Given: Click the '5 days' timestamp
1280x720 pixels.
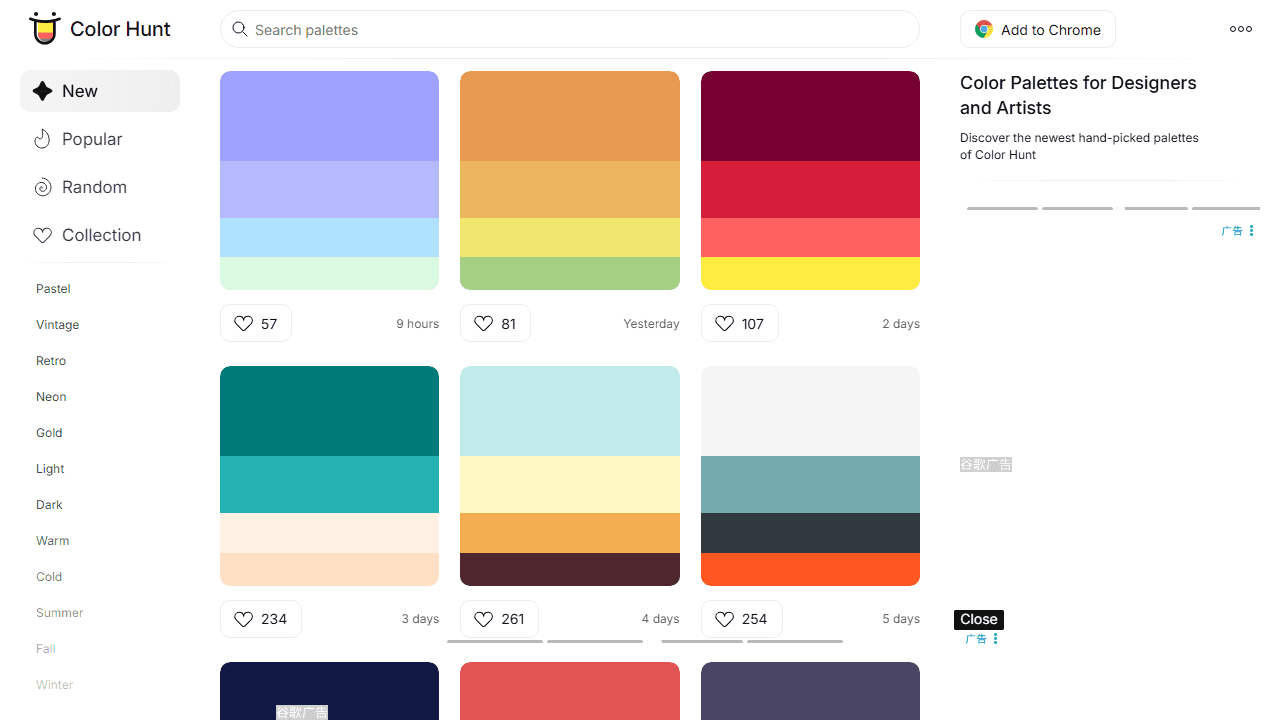Looking at the screenshot, I should 901,619.
